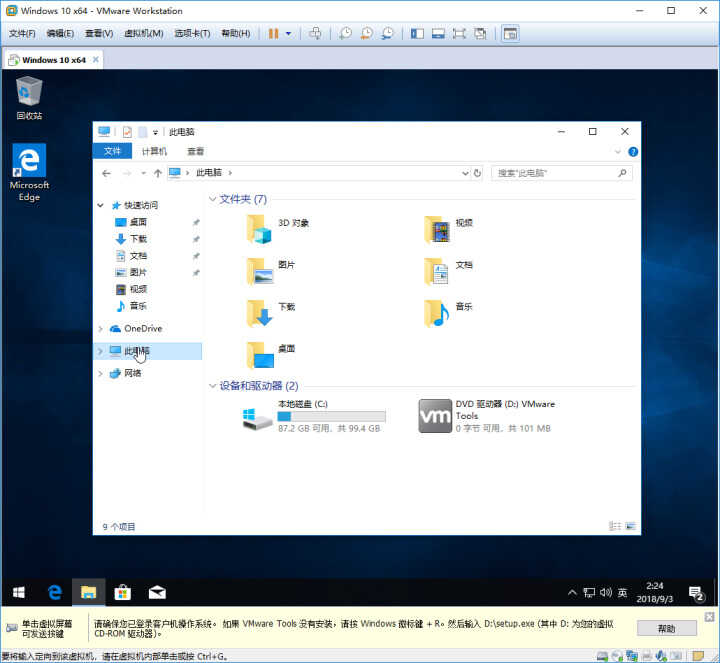This screenshot has width=720, height=663.
Task: Click the VMware pause virtual machine button
Action: tap(273, 34)
